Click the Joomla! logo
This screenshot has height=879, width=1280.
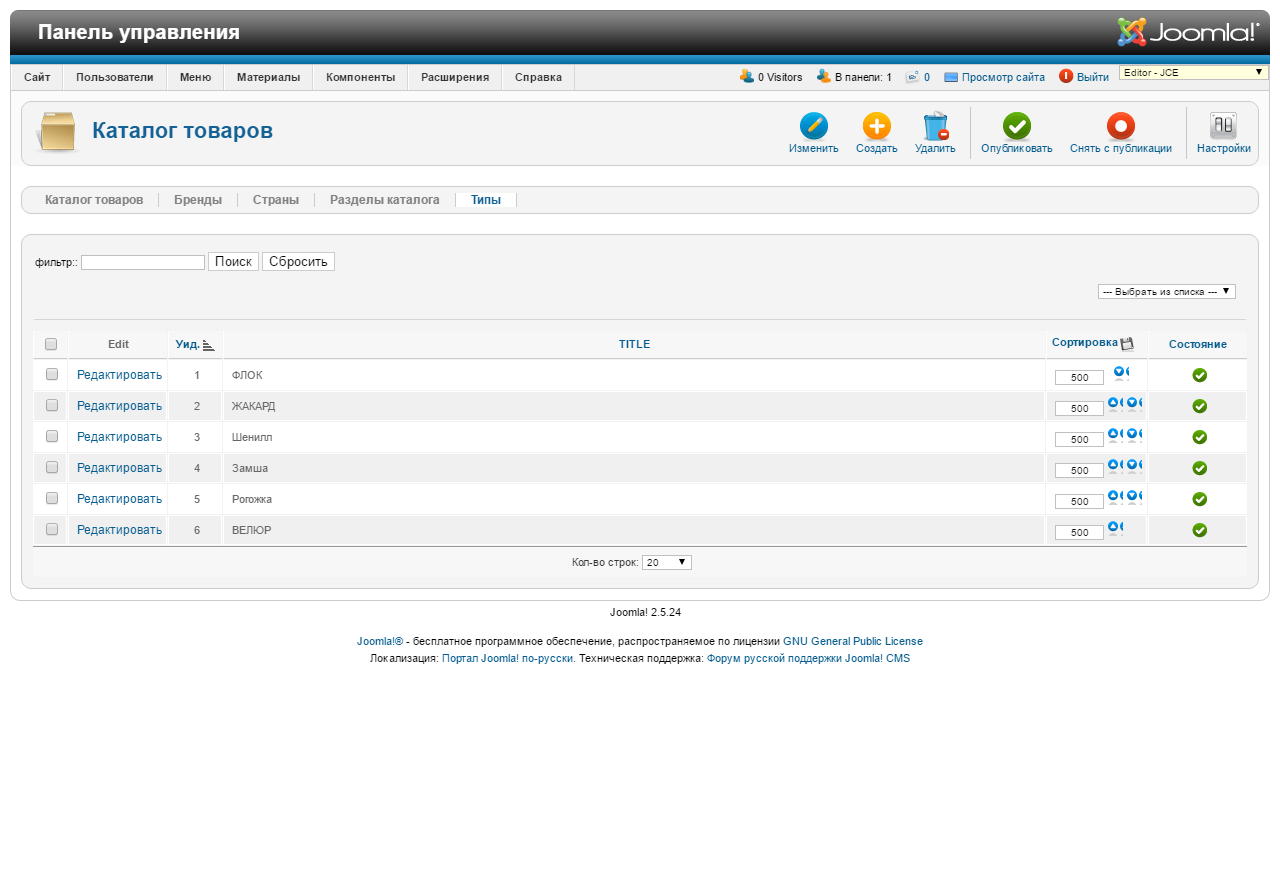point(1188,32)
